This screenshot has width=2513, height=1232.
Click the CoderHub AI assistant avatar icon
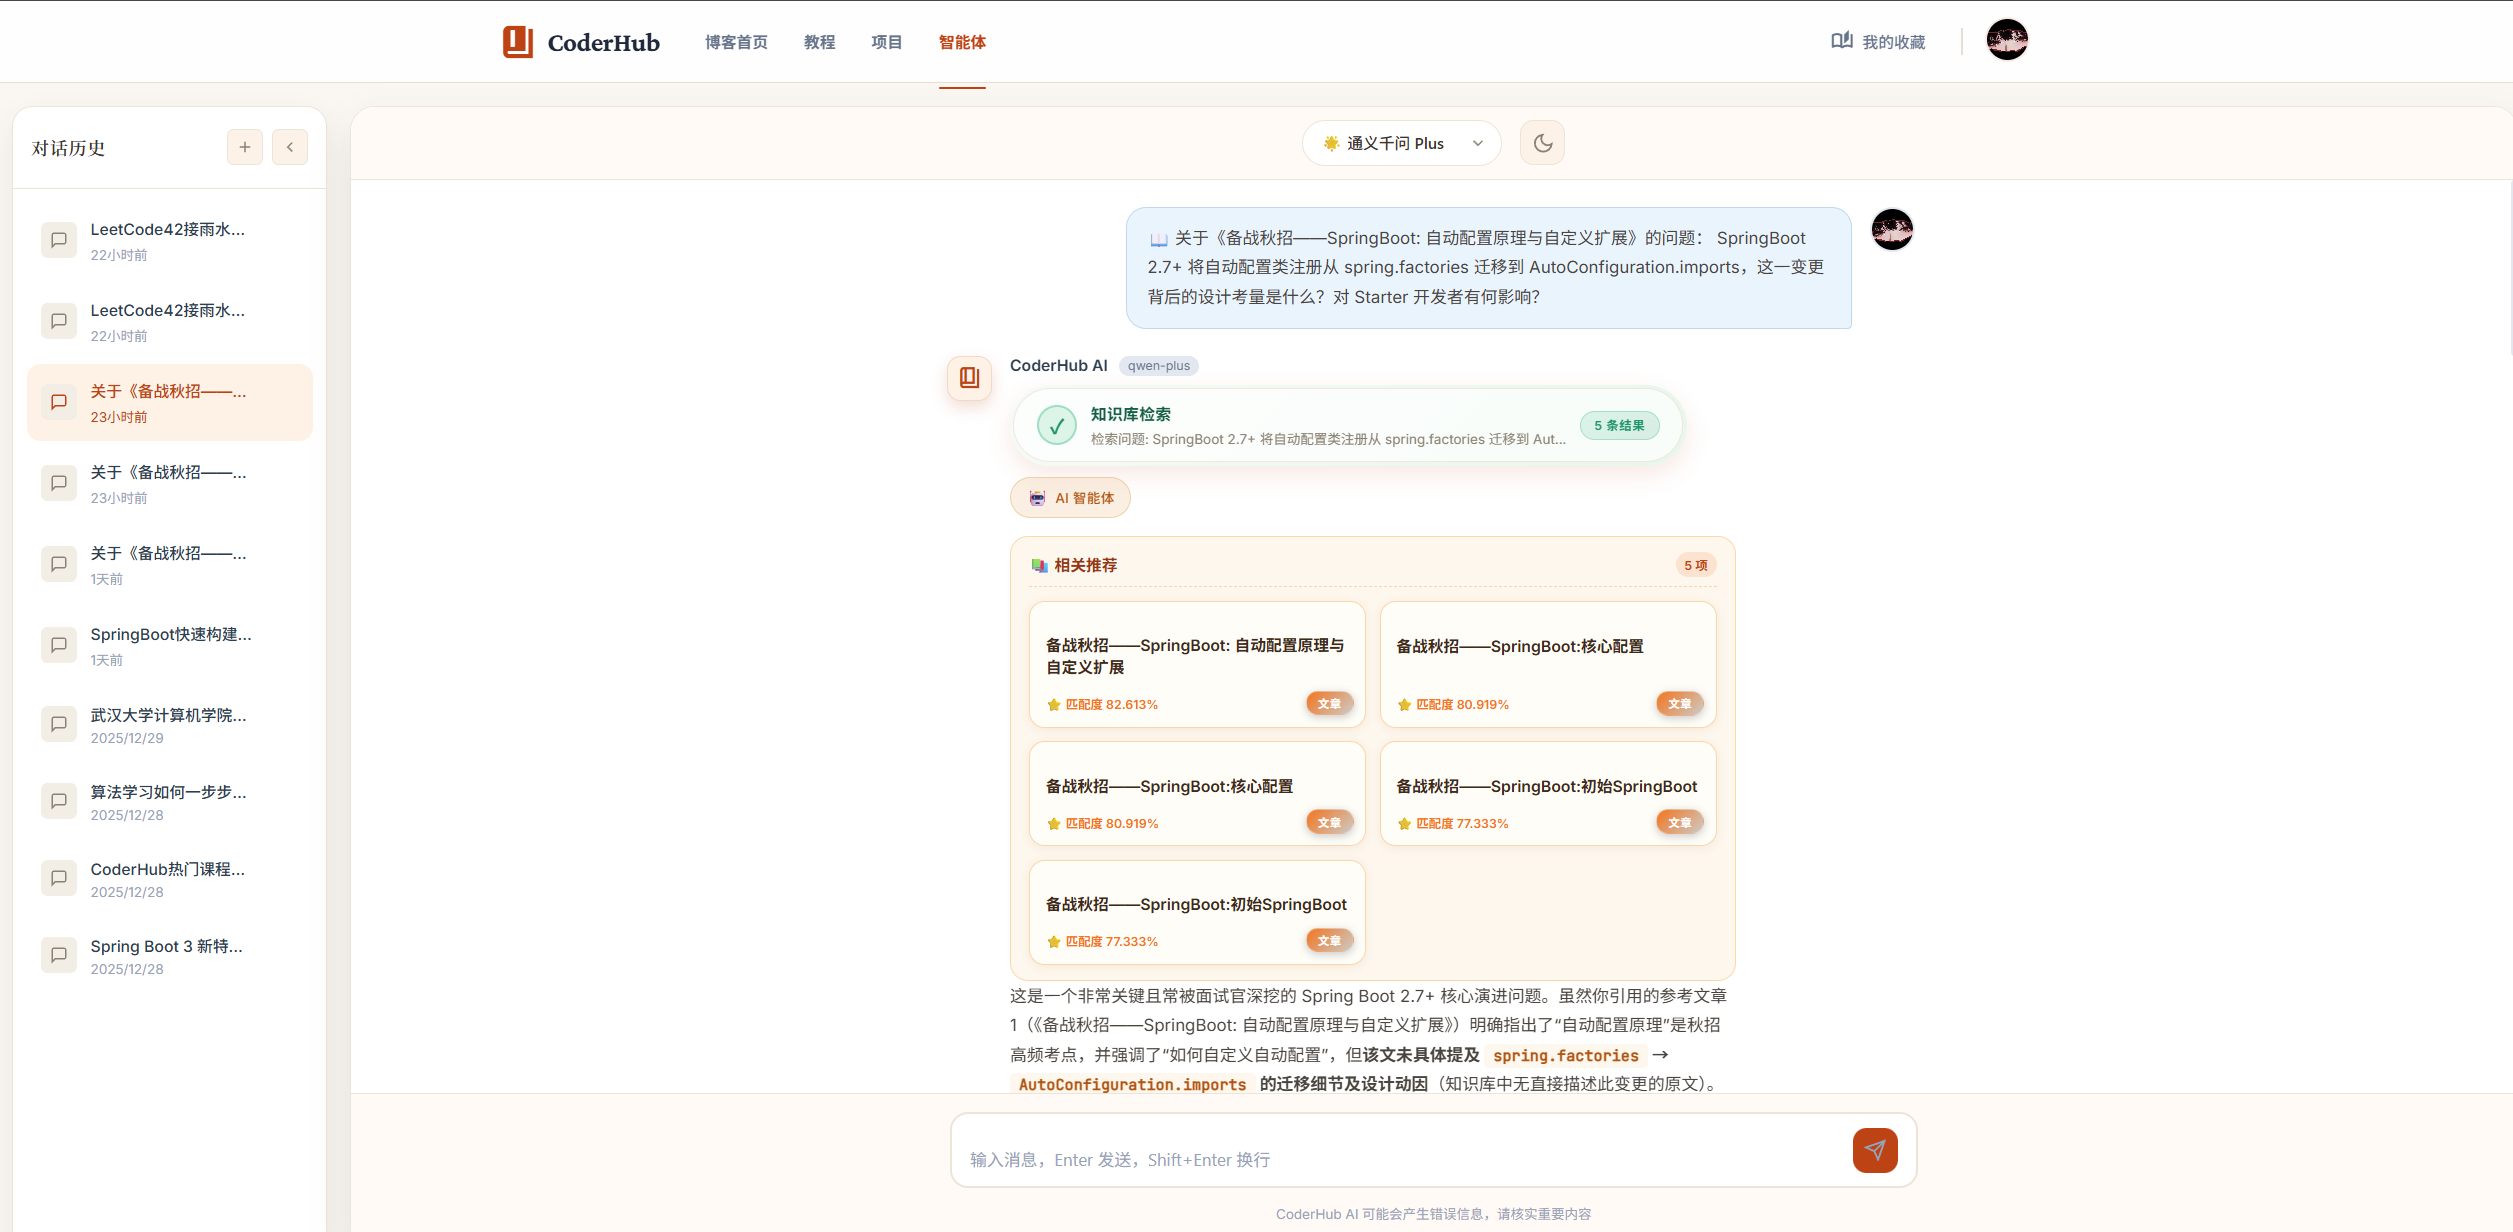point(969,378)
